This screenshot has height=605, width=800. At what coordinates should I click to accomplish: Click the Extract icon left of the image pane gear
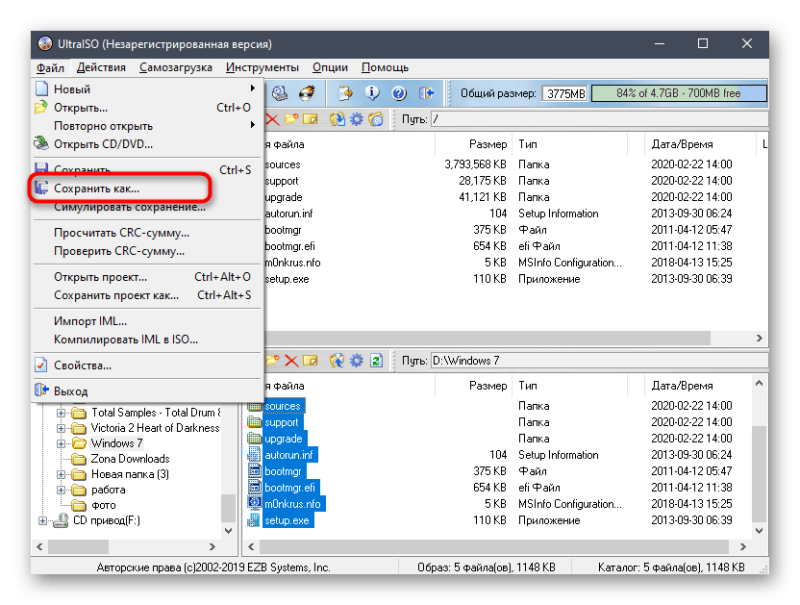point(337,119)
